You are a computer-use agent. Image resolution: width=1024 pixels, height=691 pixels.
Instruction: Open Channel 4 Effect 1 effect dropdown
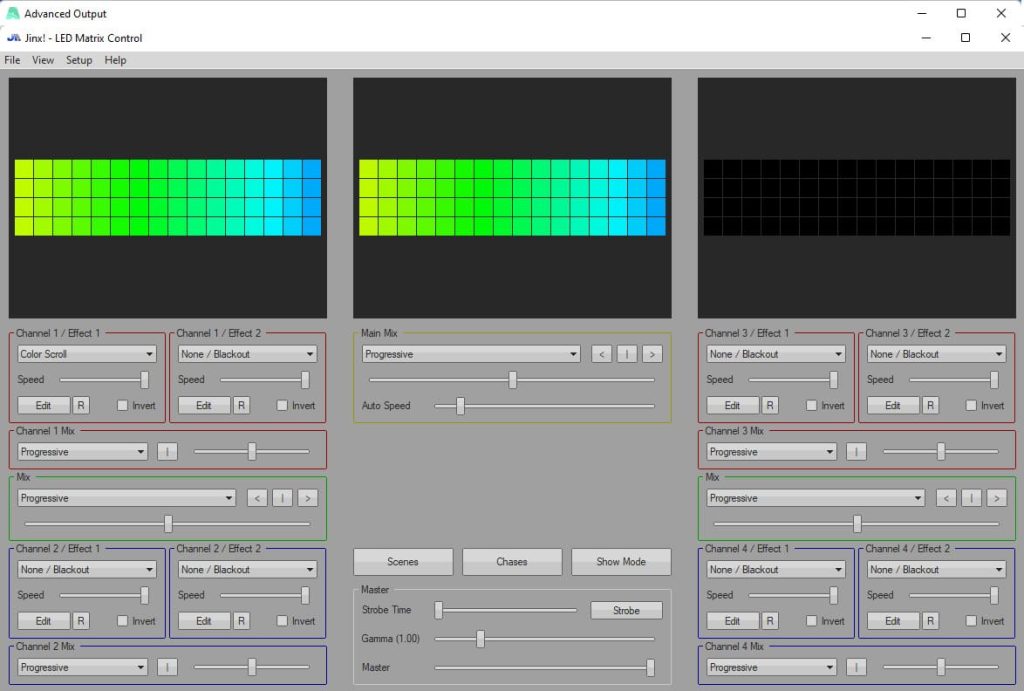(775, 570)
